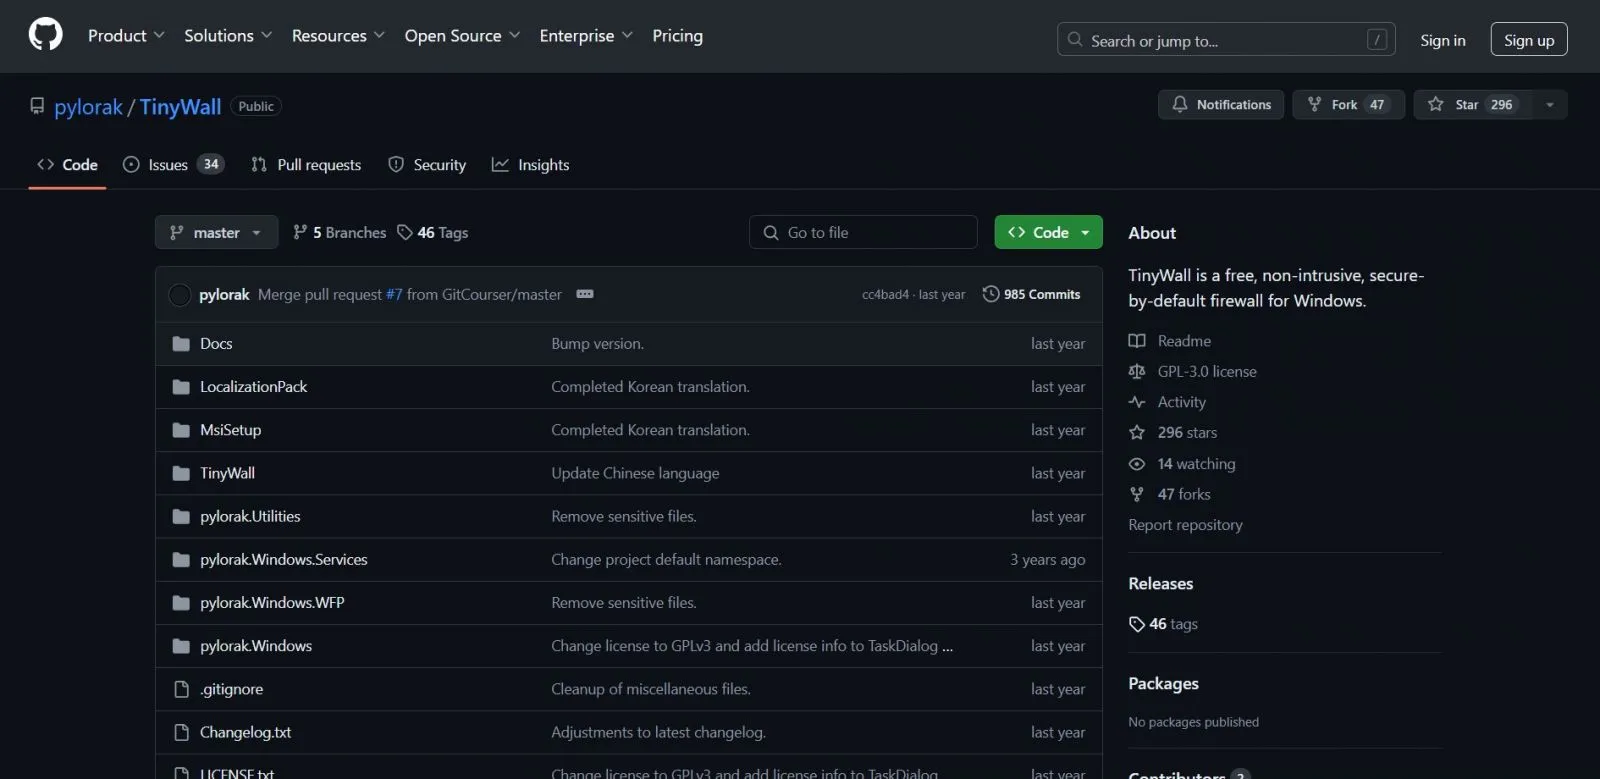Star the TinyWall repository
The image size is (1600, 779).
1473,105
